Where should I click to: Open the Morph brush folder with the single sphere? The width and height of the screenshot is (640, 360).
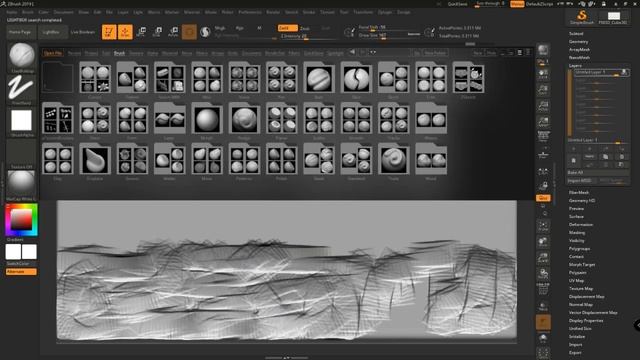click(x=207, y=119)
